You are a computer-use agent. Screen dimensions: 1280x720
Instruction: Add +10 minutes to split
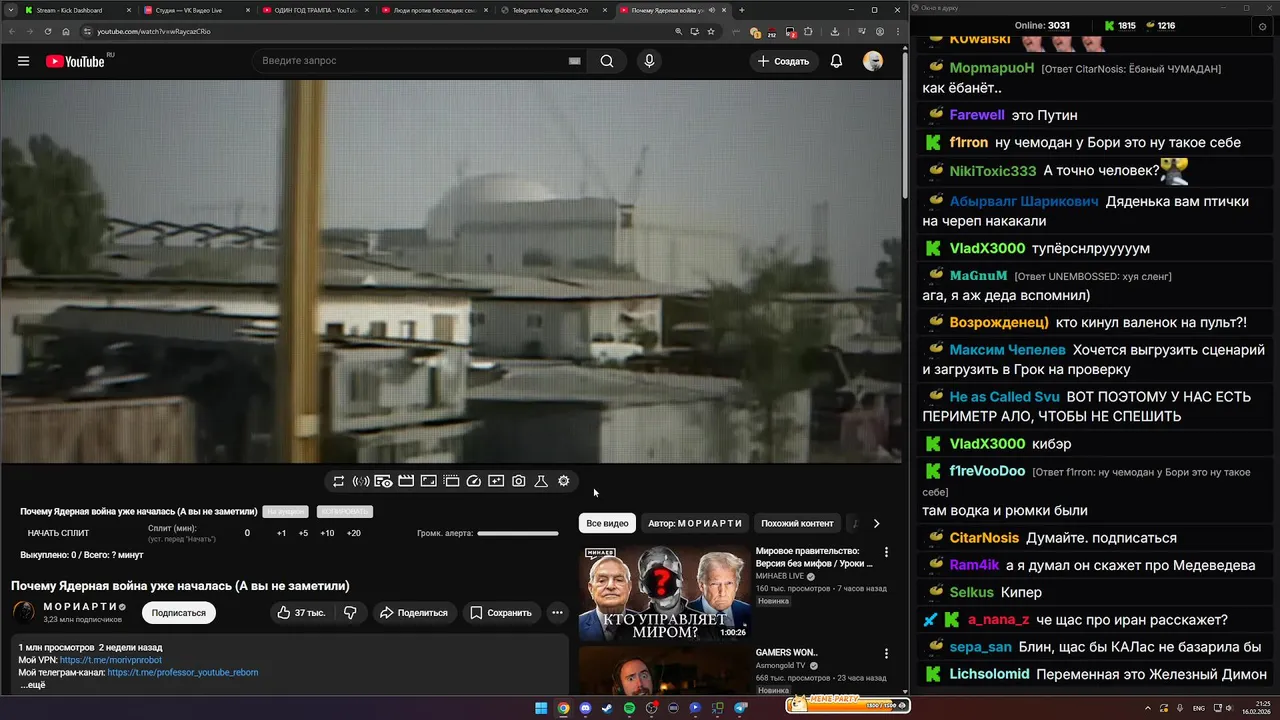[327, 533]
